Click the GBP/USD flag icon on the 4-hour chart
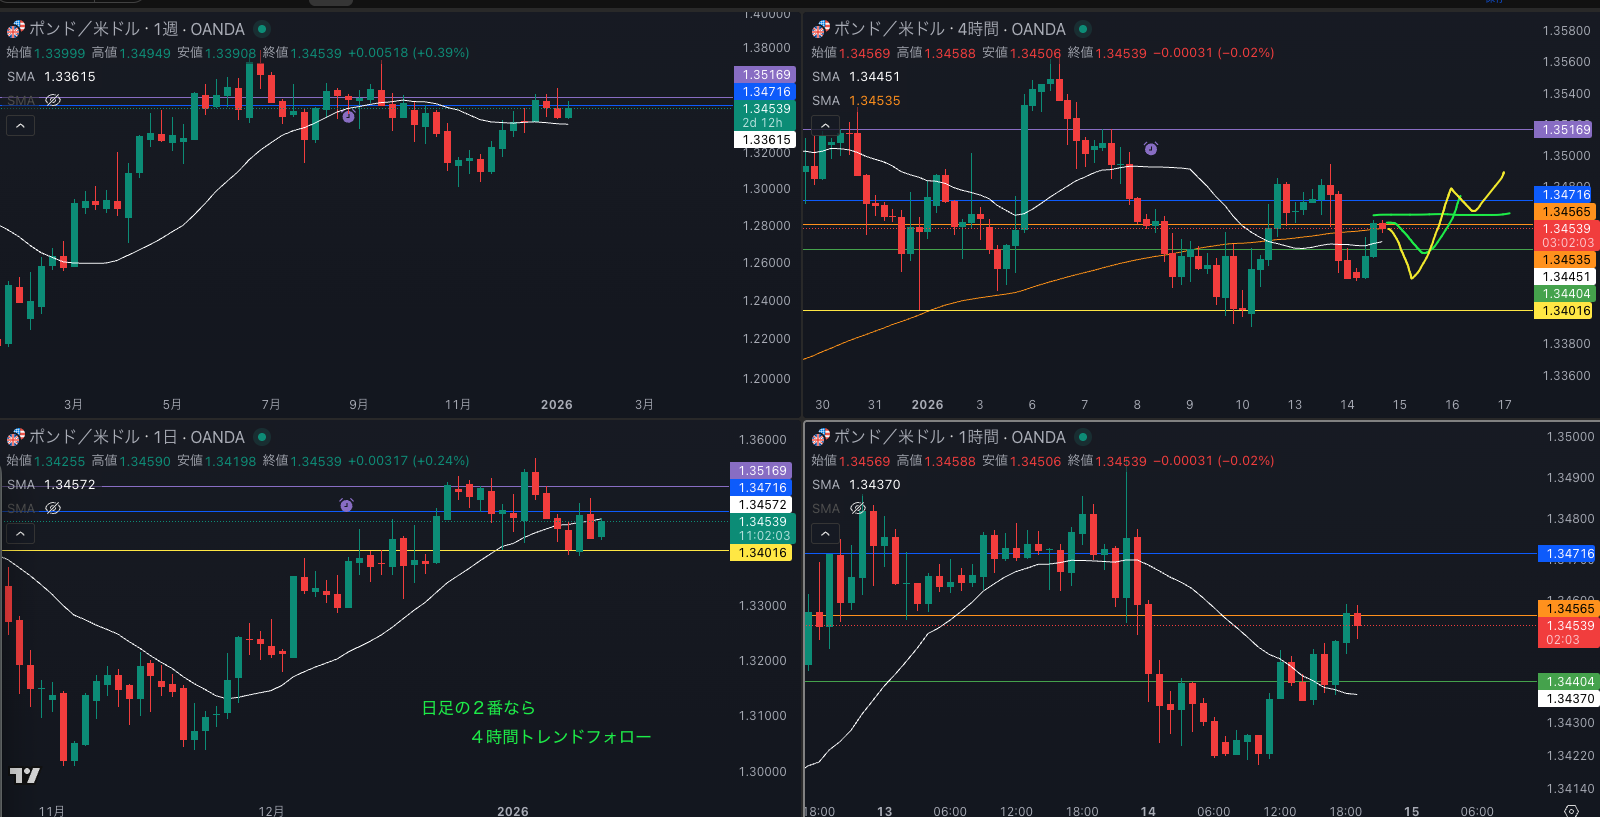This screenshot has height=817, width=1600. click(820, 29)
